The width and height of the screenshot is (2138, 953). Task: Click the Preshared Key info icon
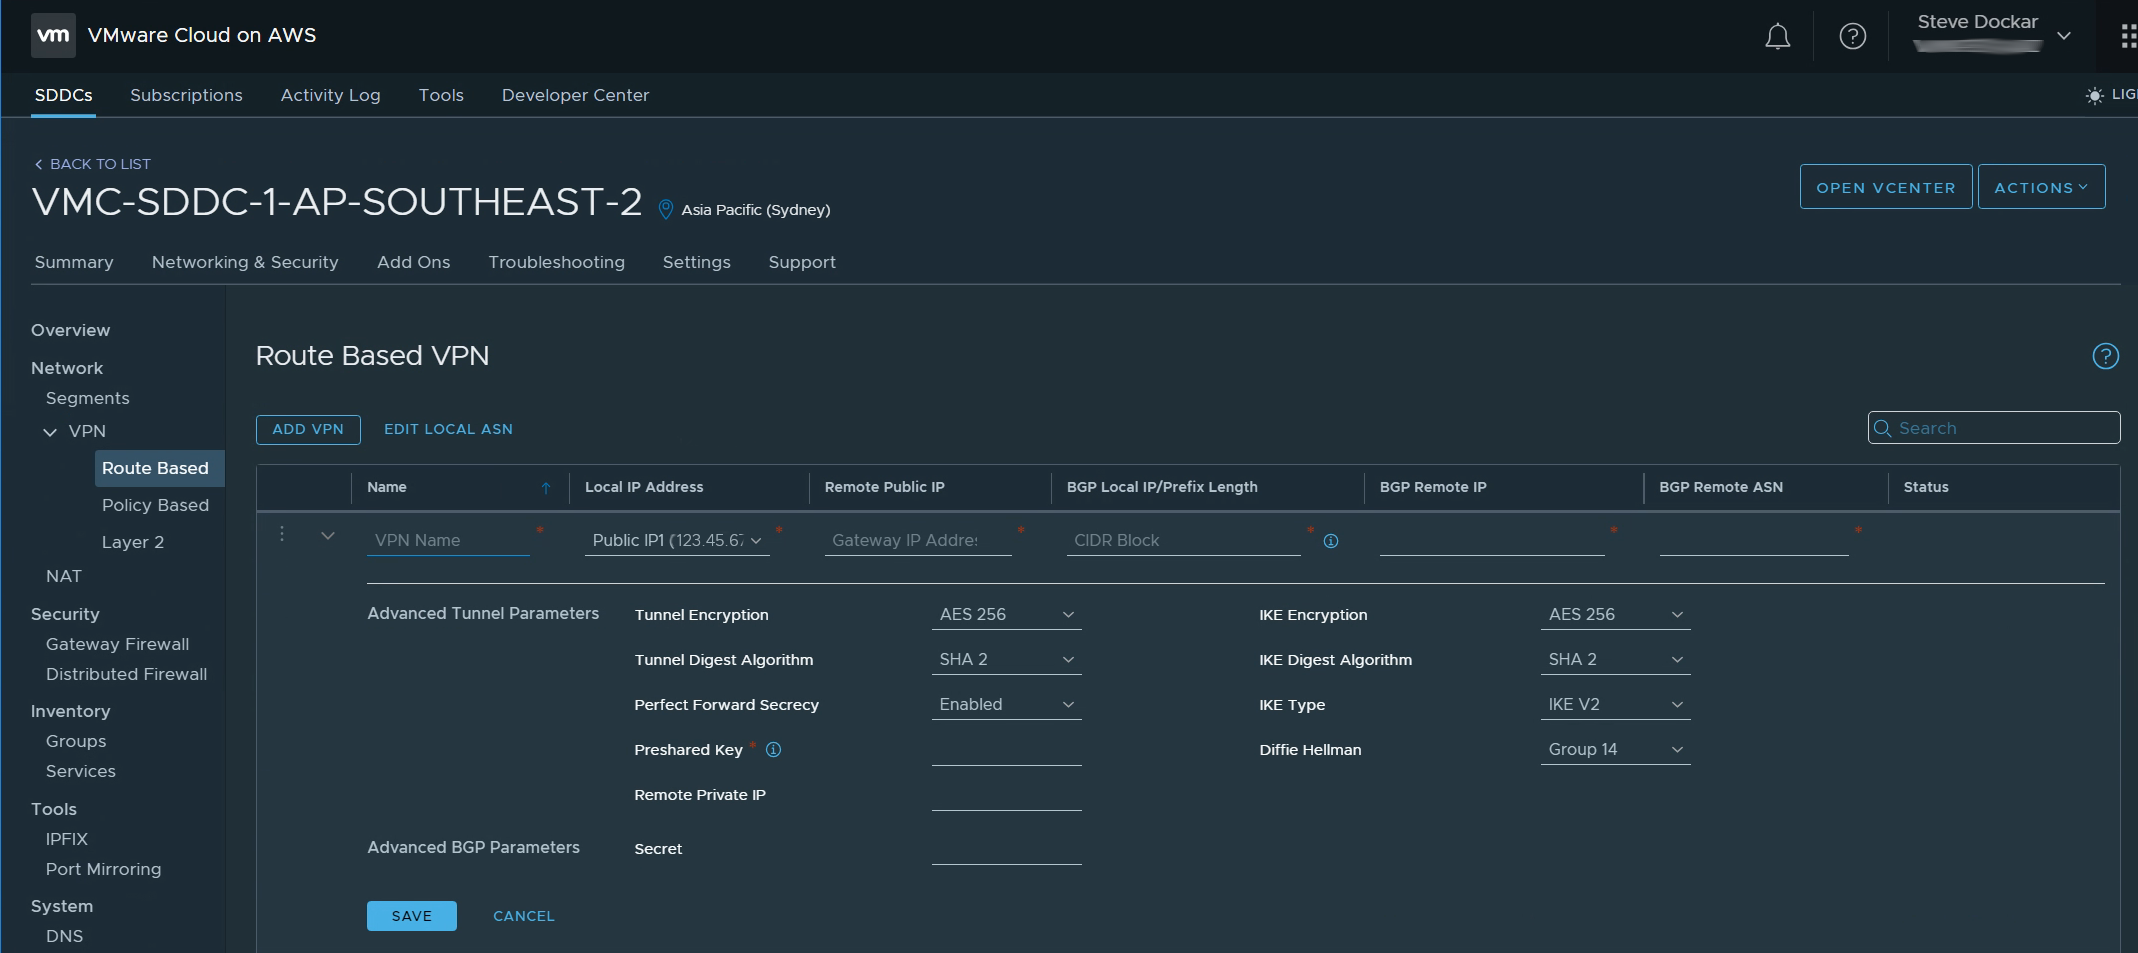coord(773,750)
